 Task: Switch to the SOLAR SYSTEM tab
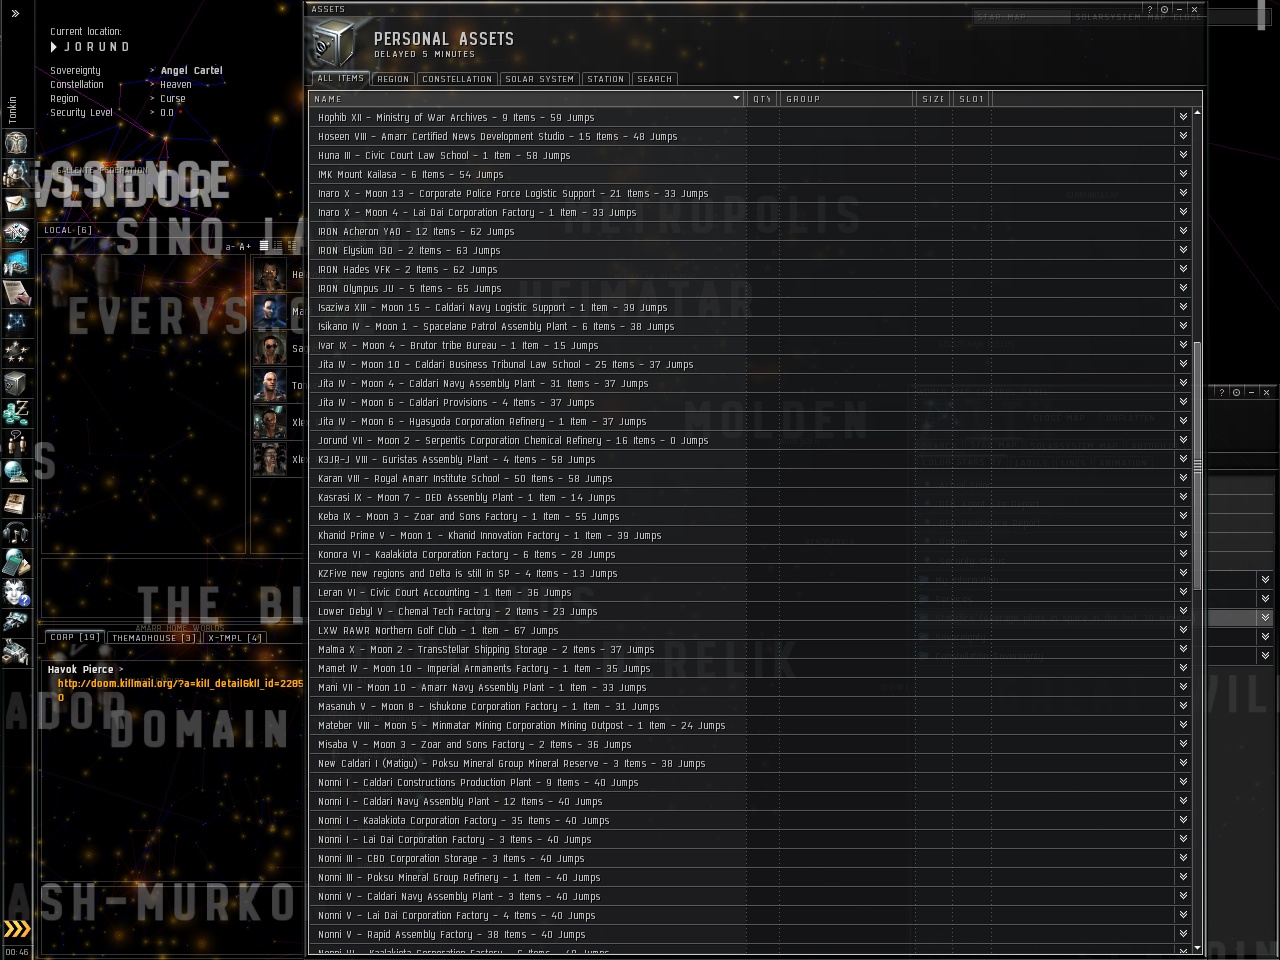[x=540, y=79]
